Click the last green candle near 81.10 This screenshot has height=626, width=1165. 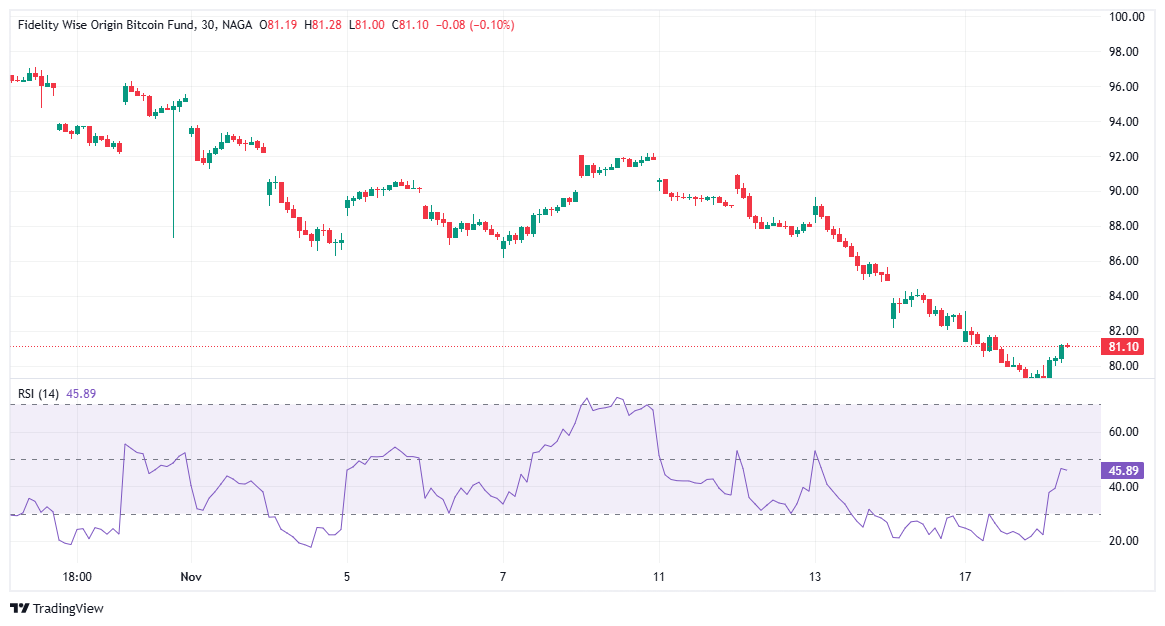point(1061,351)
